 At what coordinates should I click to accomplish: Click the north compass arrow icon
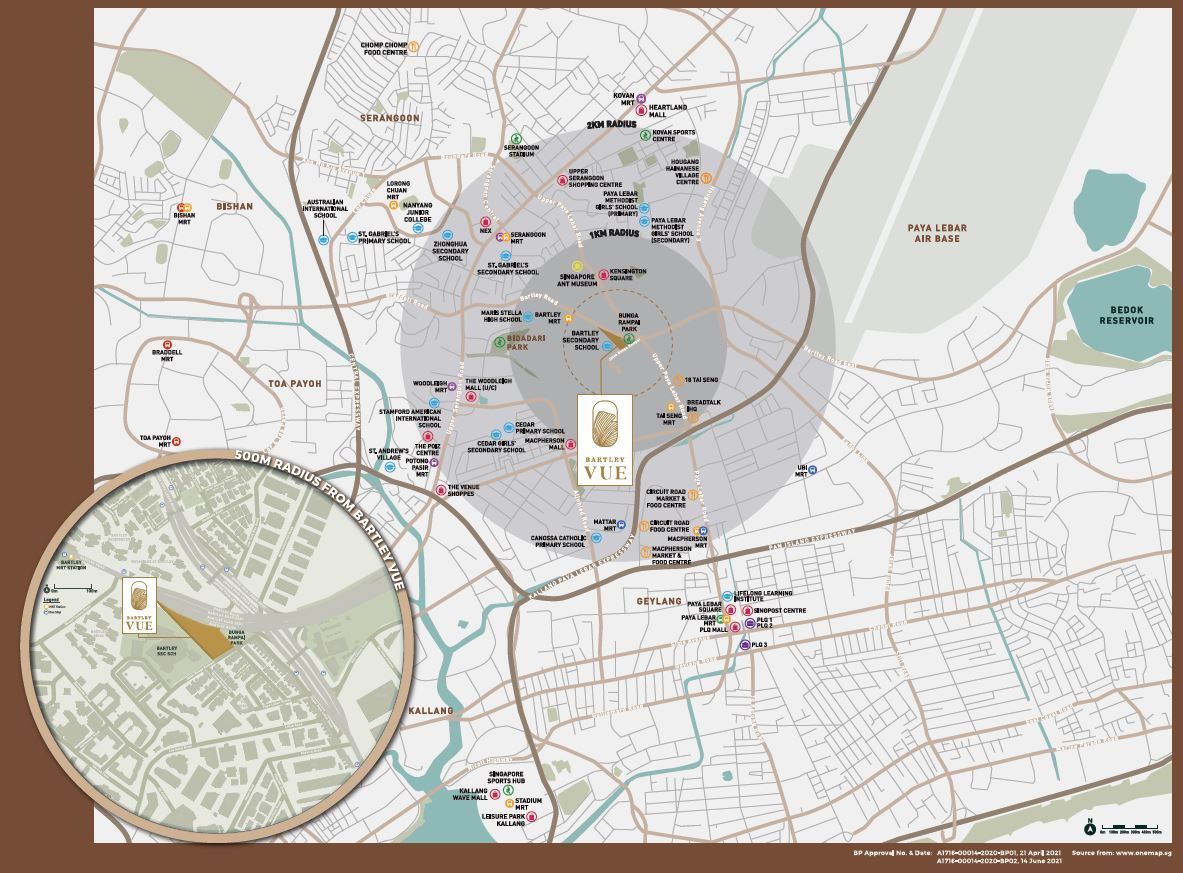tap(1089, 827)
